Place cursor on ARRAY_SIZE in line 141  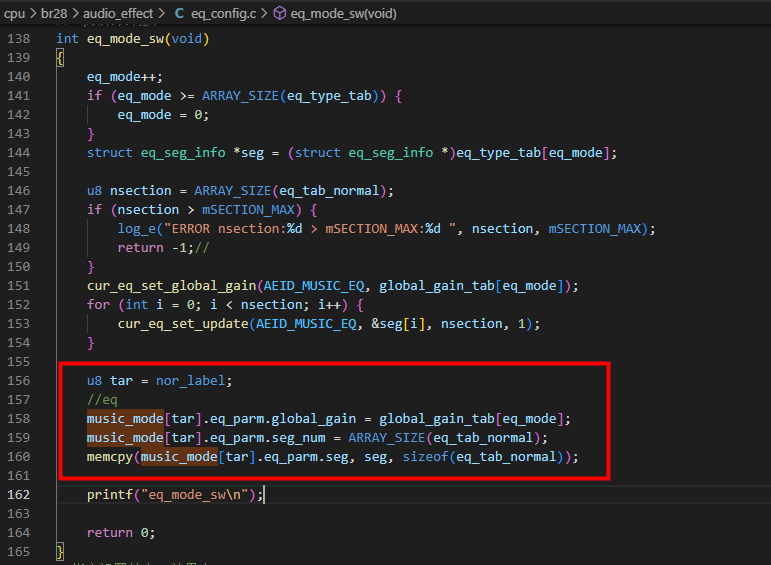pos(240,96)
